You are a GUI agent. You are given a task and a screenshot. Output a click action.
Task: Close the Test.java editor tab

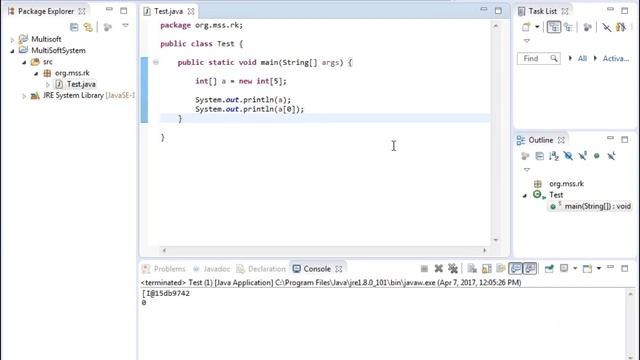pos(191,11)
